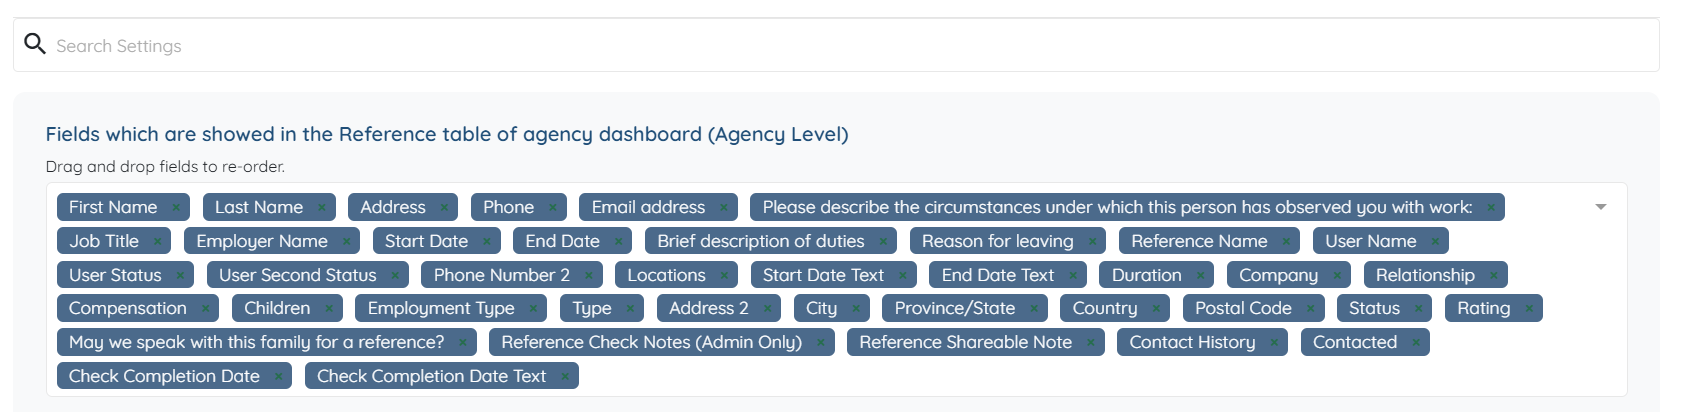
Task: Remove the Last Name field tag
Action: (321, 208)
